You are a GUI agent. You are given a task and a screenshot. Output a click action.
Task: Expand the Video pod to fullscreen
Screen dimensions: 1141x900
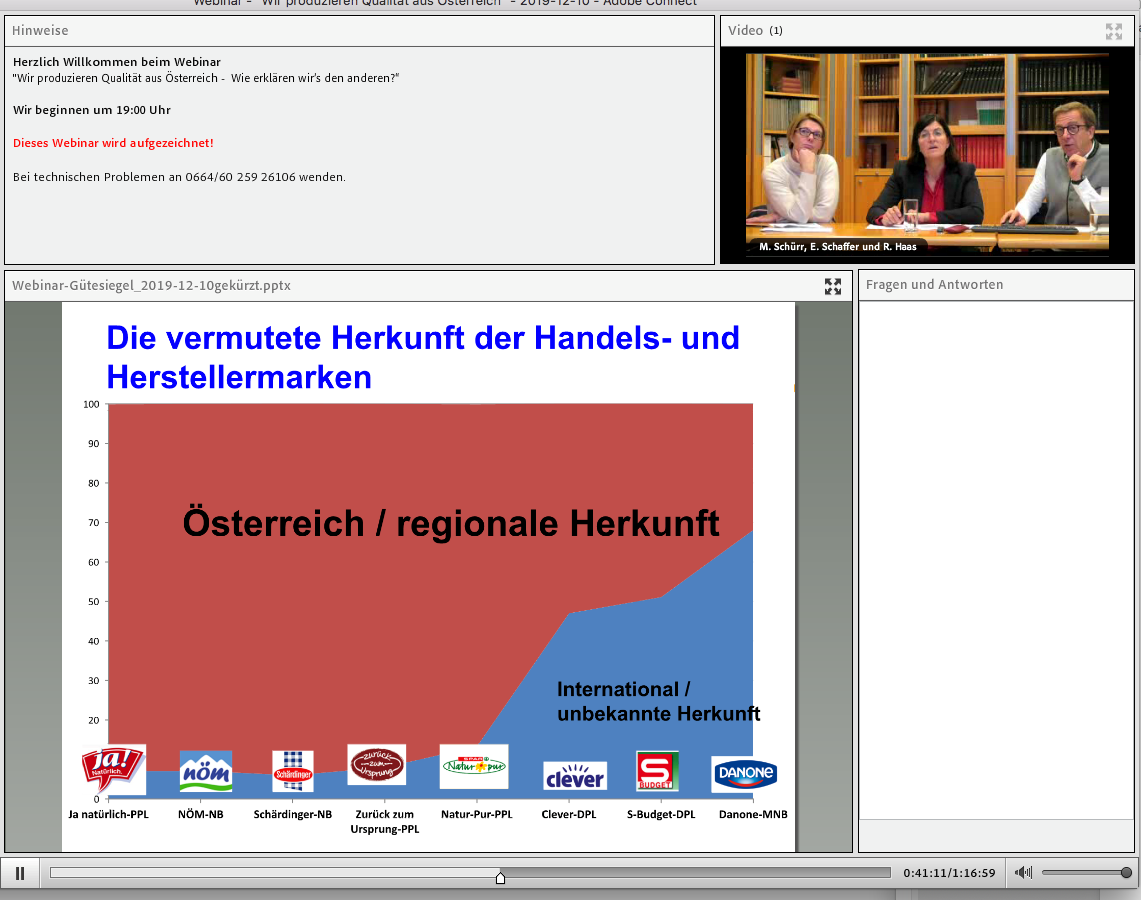[1113, 31]
